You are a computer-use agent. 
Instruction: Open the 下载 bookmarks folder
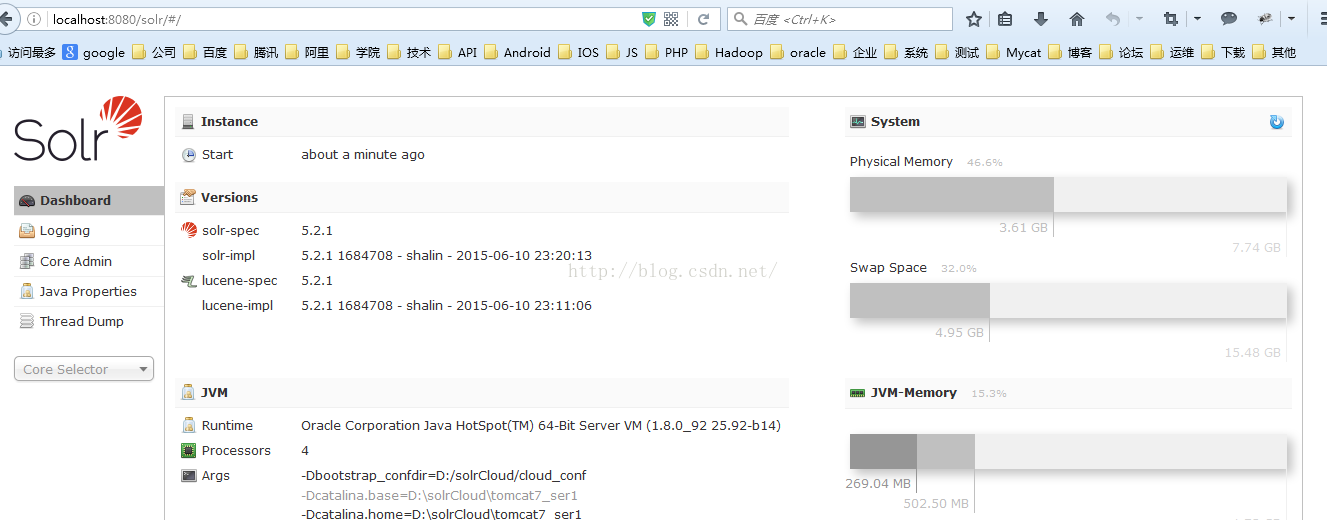1223,53
